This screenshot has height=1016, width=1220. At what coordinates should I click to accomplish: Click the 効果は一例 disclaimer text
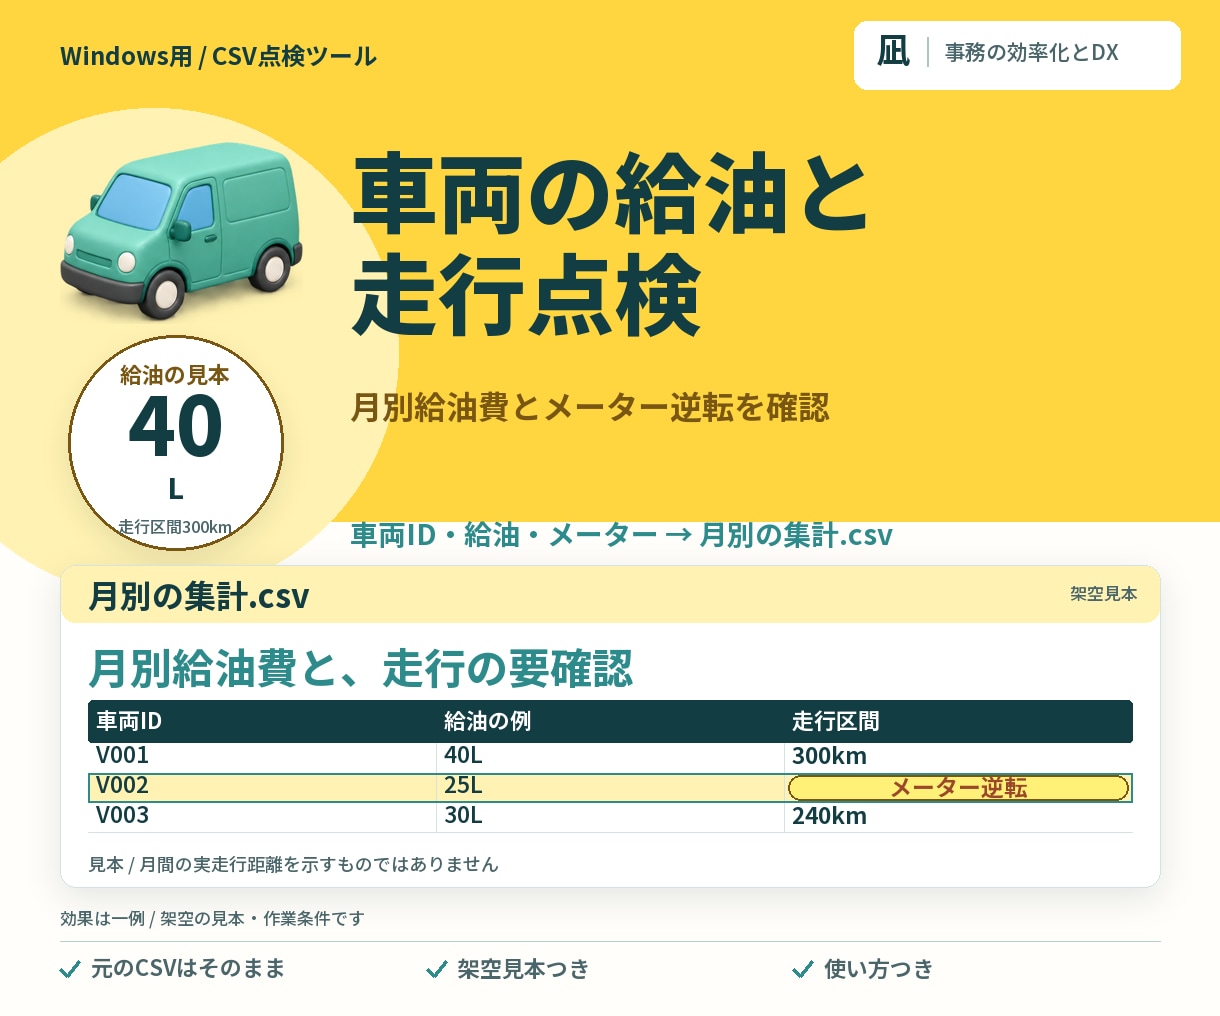click(212, 918)
